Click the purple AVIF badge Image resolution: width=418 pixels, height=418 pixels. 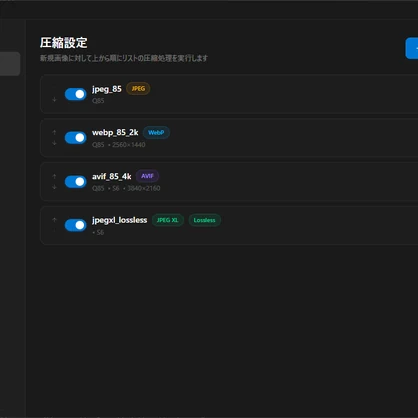pyautogui.click(x=147, y=176)
